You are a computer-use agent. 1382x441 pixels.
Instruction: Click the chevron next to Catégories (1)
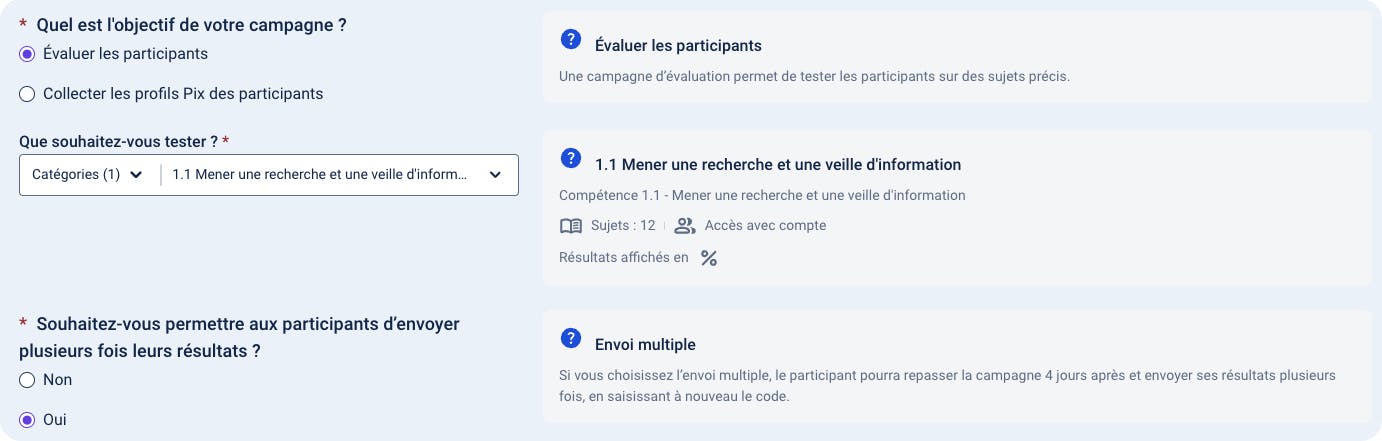pos(136,175)
